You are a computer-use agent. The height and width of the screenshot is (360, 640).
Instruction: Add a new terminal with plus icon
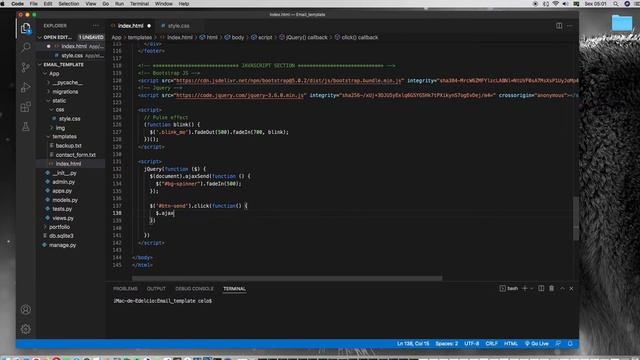[x=525, y=289]
